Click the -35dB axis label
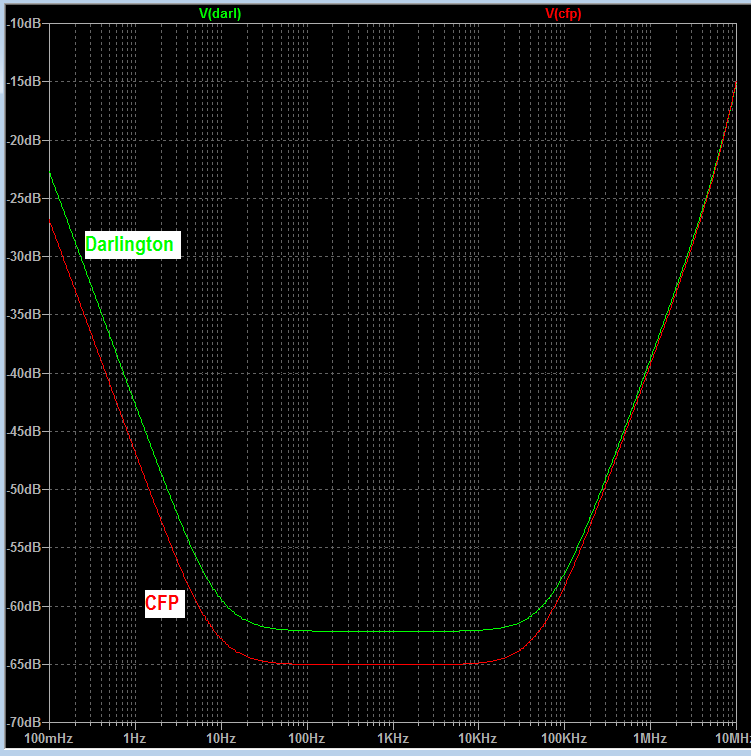Viewport: 751px width, 756px height. pos(24,314)
